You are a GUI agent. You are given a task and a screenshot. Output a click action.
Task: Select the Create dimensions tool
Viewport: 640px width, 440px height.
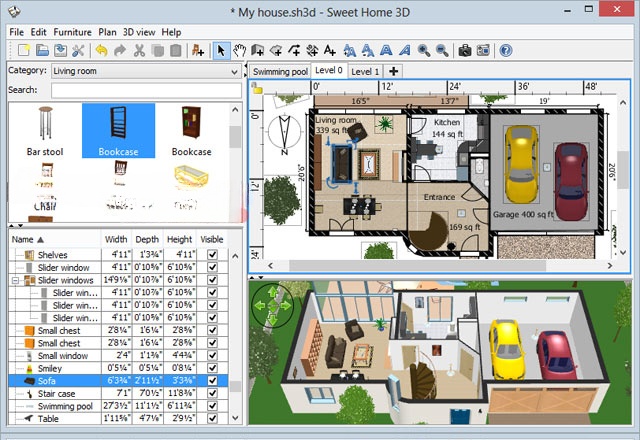[312, 51]
